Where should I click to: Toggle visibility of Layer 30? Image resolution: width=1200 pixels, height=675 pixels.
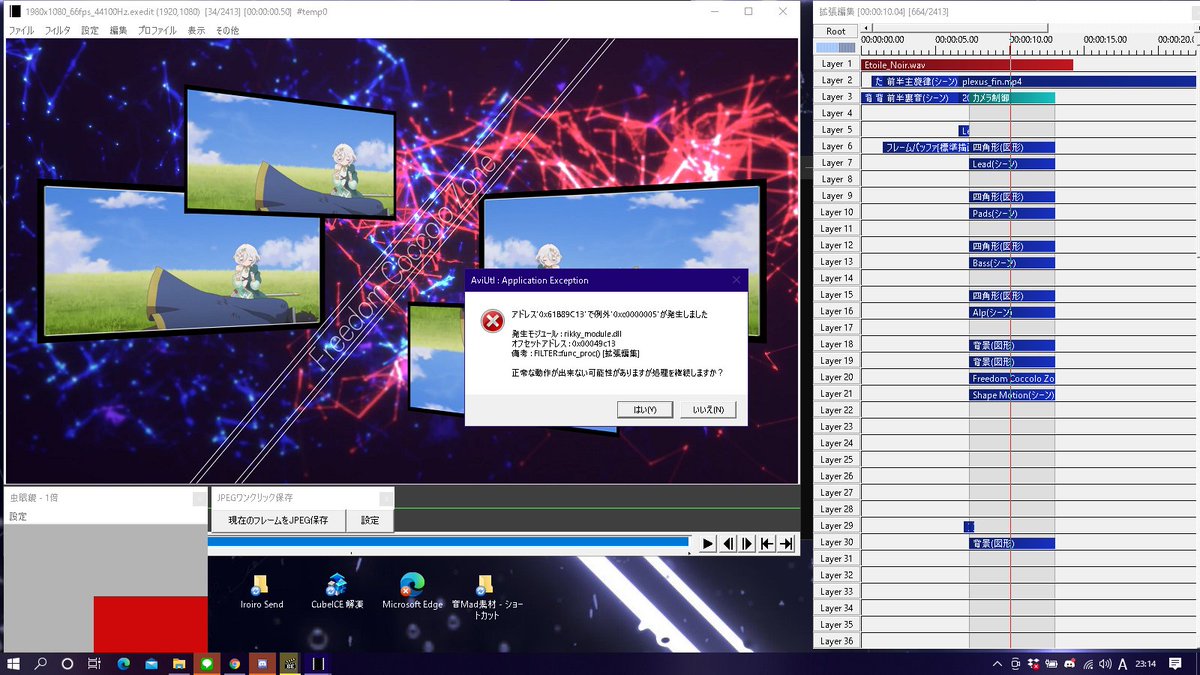pyautogui.click(x=836, y=542)
